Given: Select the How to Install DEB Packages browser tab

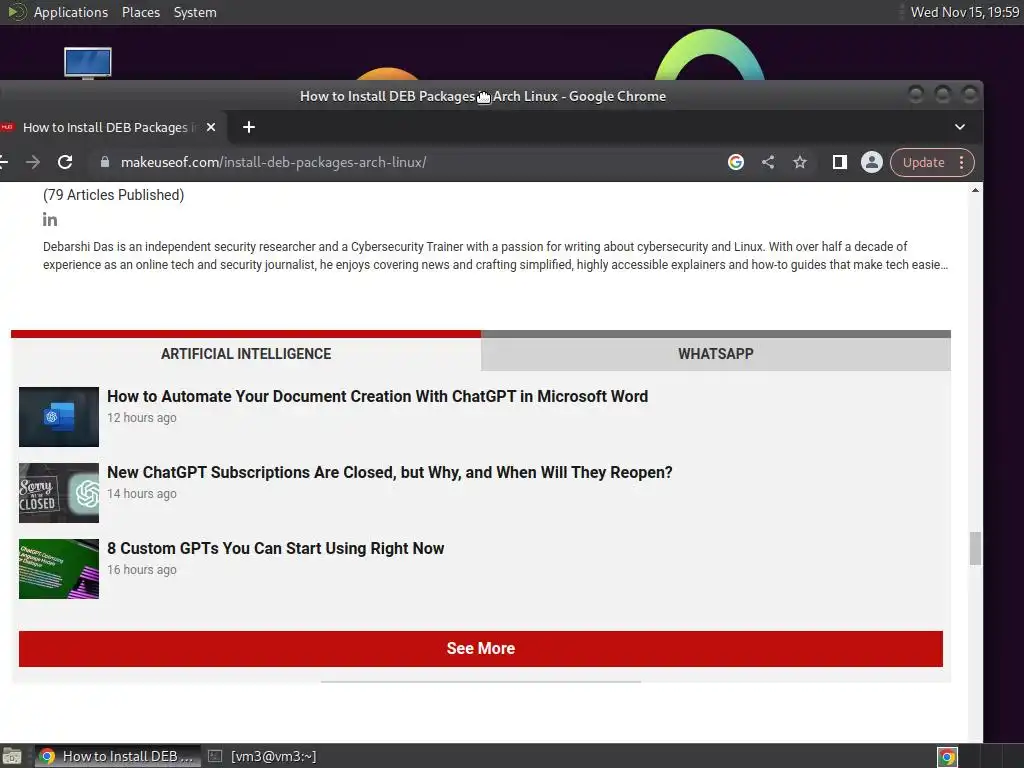Looking at the screenshot, I should [x=108, y=127].
